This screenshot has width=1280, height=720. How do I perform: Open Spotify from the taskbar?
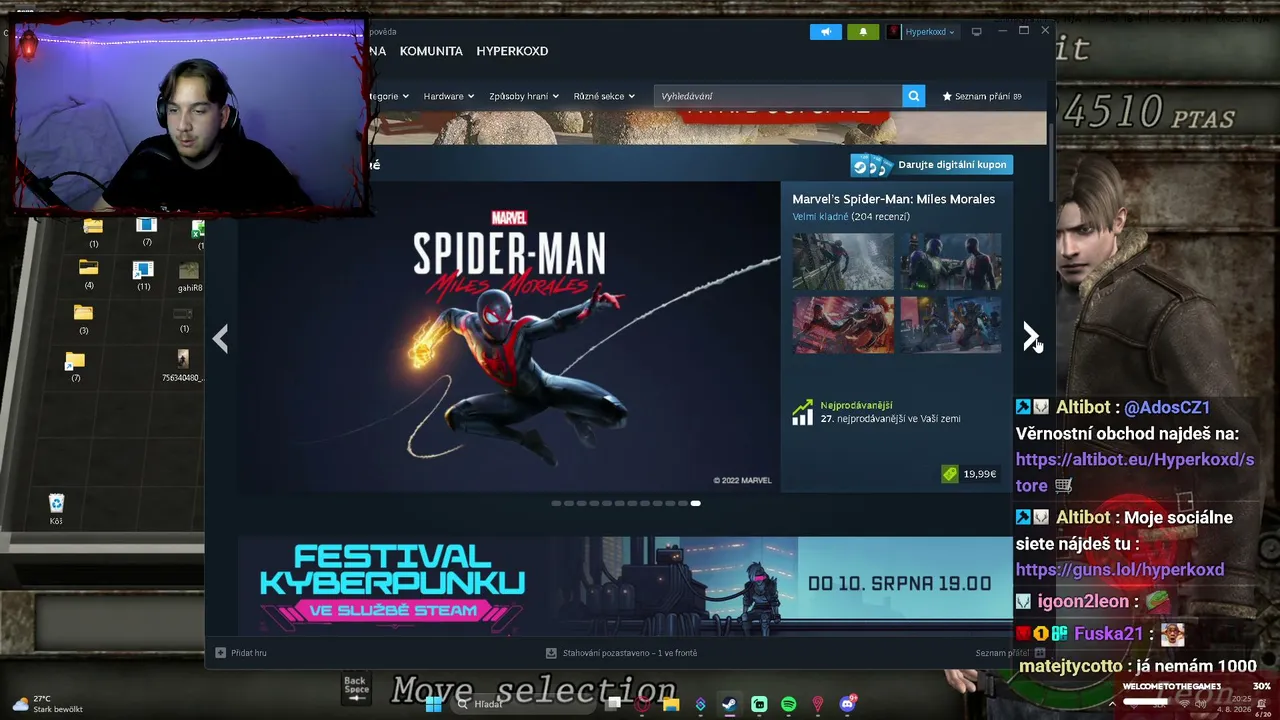click(x=788, y=704)
